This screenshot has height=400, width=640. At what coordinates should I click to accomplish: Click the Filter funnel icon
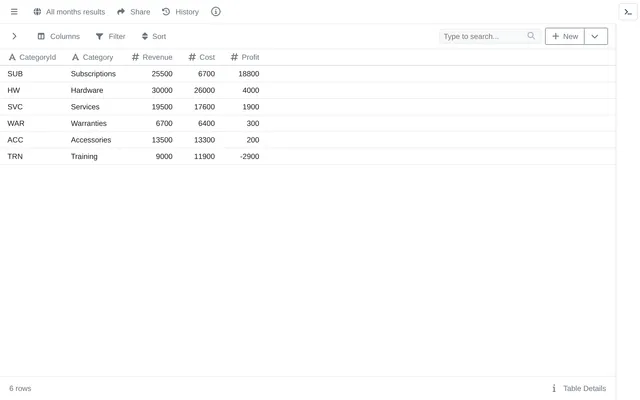point(99,36)
